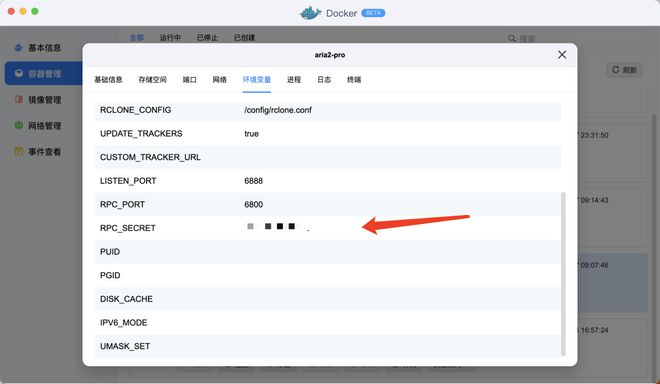Click the yellow macOS minimize button
Screen dimensions: 660x384
coord(23,11)
